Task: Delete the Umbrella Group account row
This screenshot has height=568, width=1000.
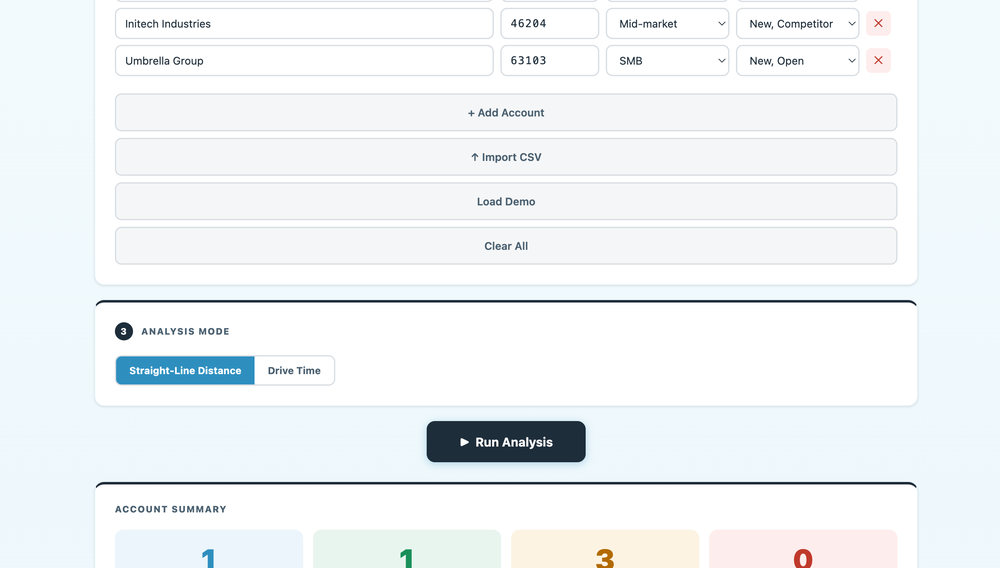Action: coord(878,61)
